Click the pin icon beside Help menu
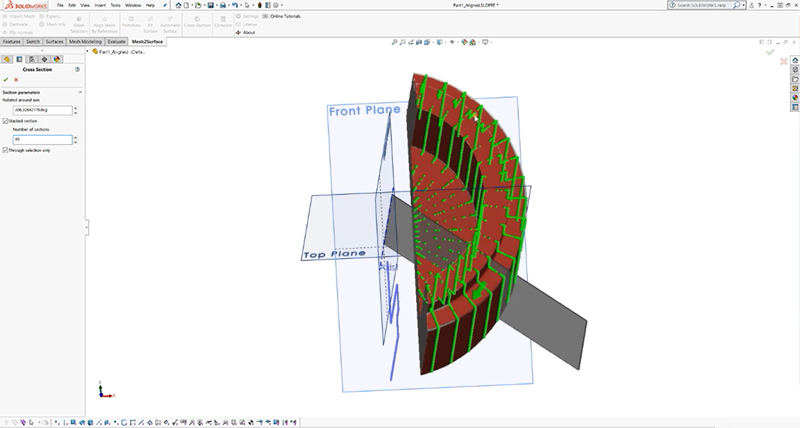The width and height of the screenshot is (800, 428). pyautogui.click(x=165, y=5)
